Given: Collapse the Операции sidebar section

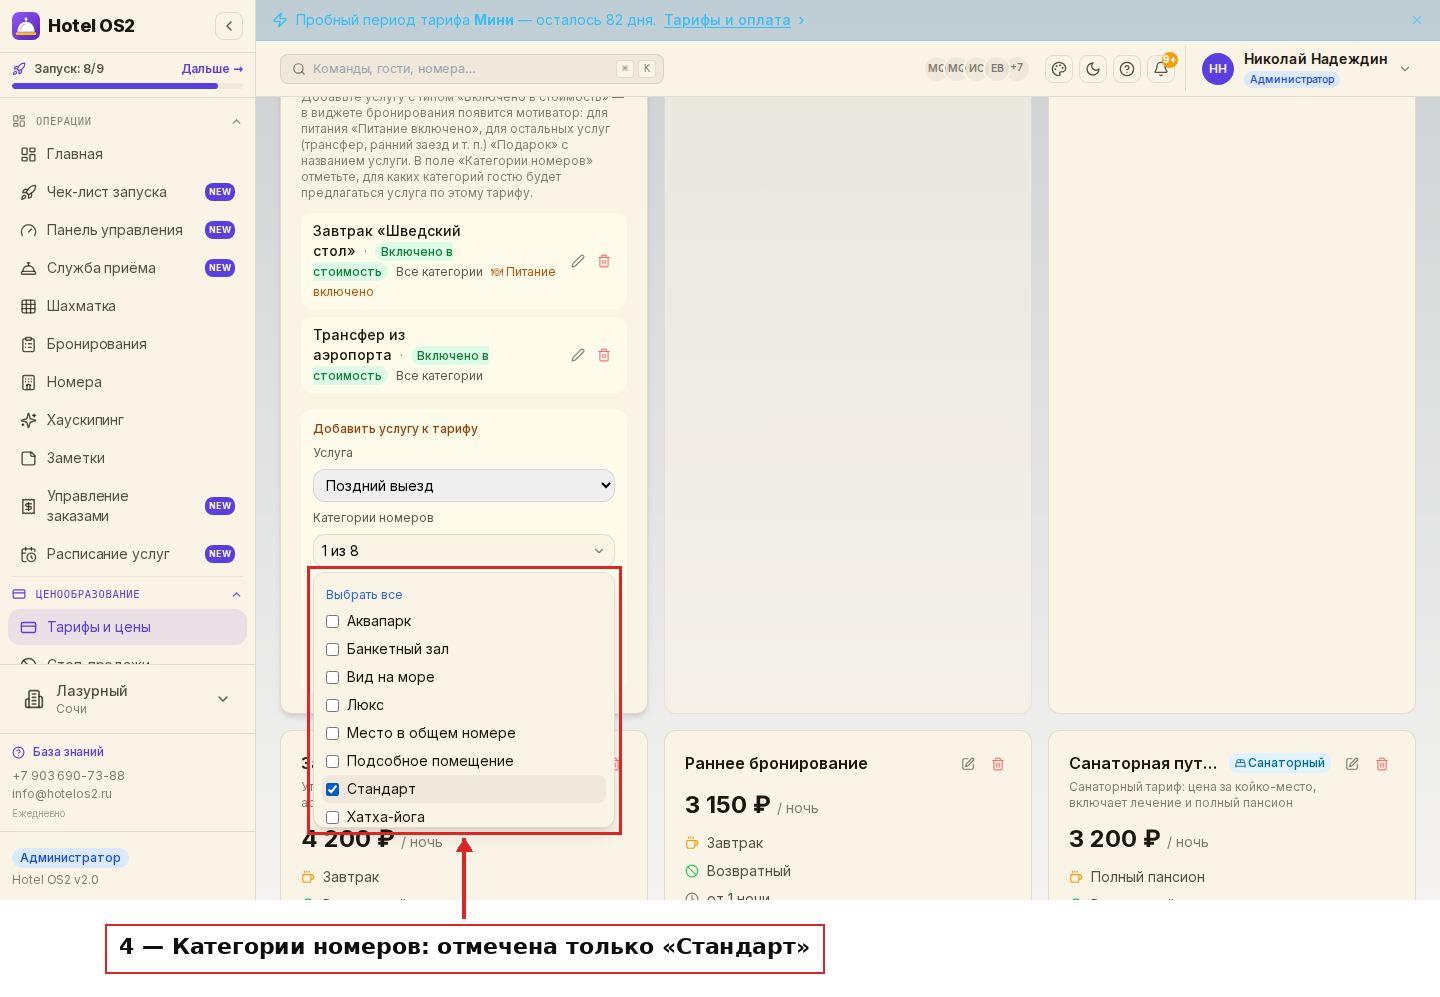Looking at the screenshot, I should coord(236,122).
